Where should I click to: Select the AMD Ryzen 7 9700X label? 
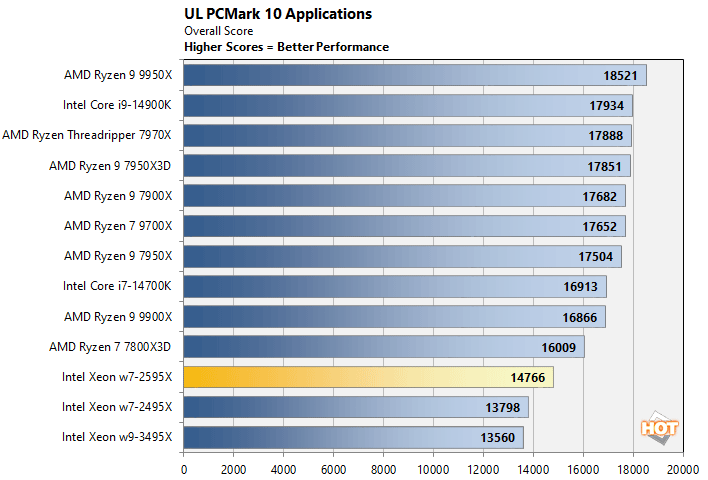click(118, 226)
